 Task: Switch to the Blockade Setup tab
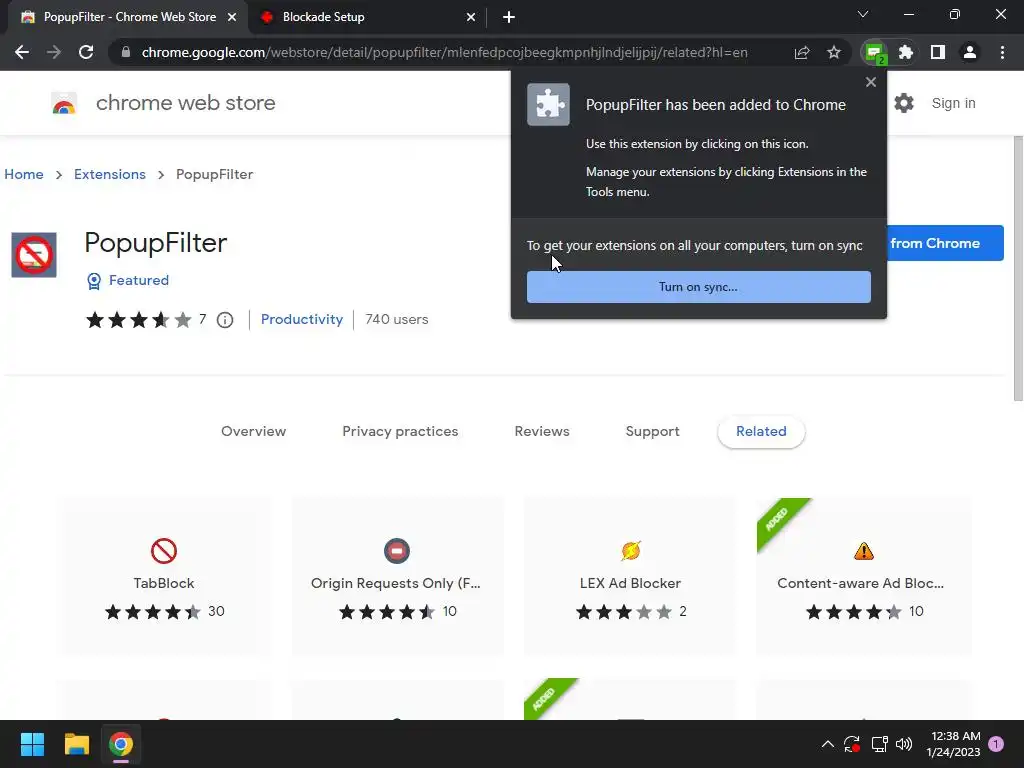coord(368,18)
